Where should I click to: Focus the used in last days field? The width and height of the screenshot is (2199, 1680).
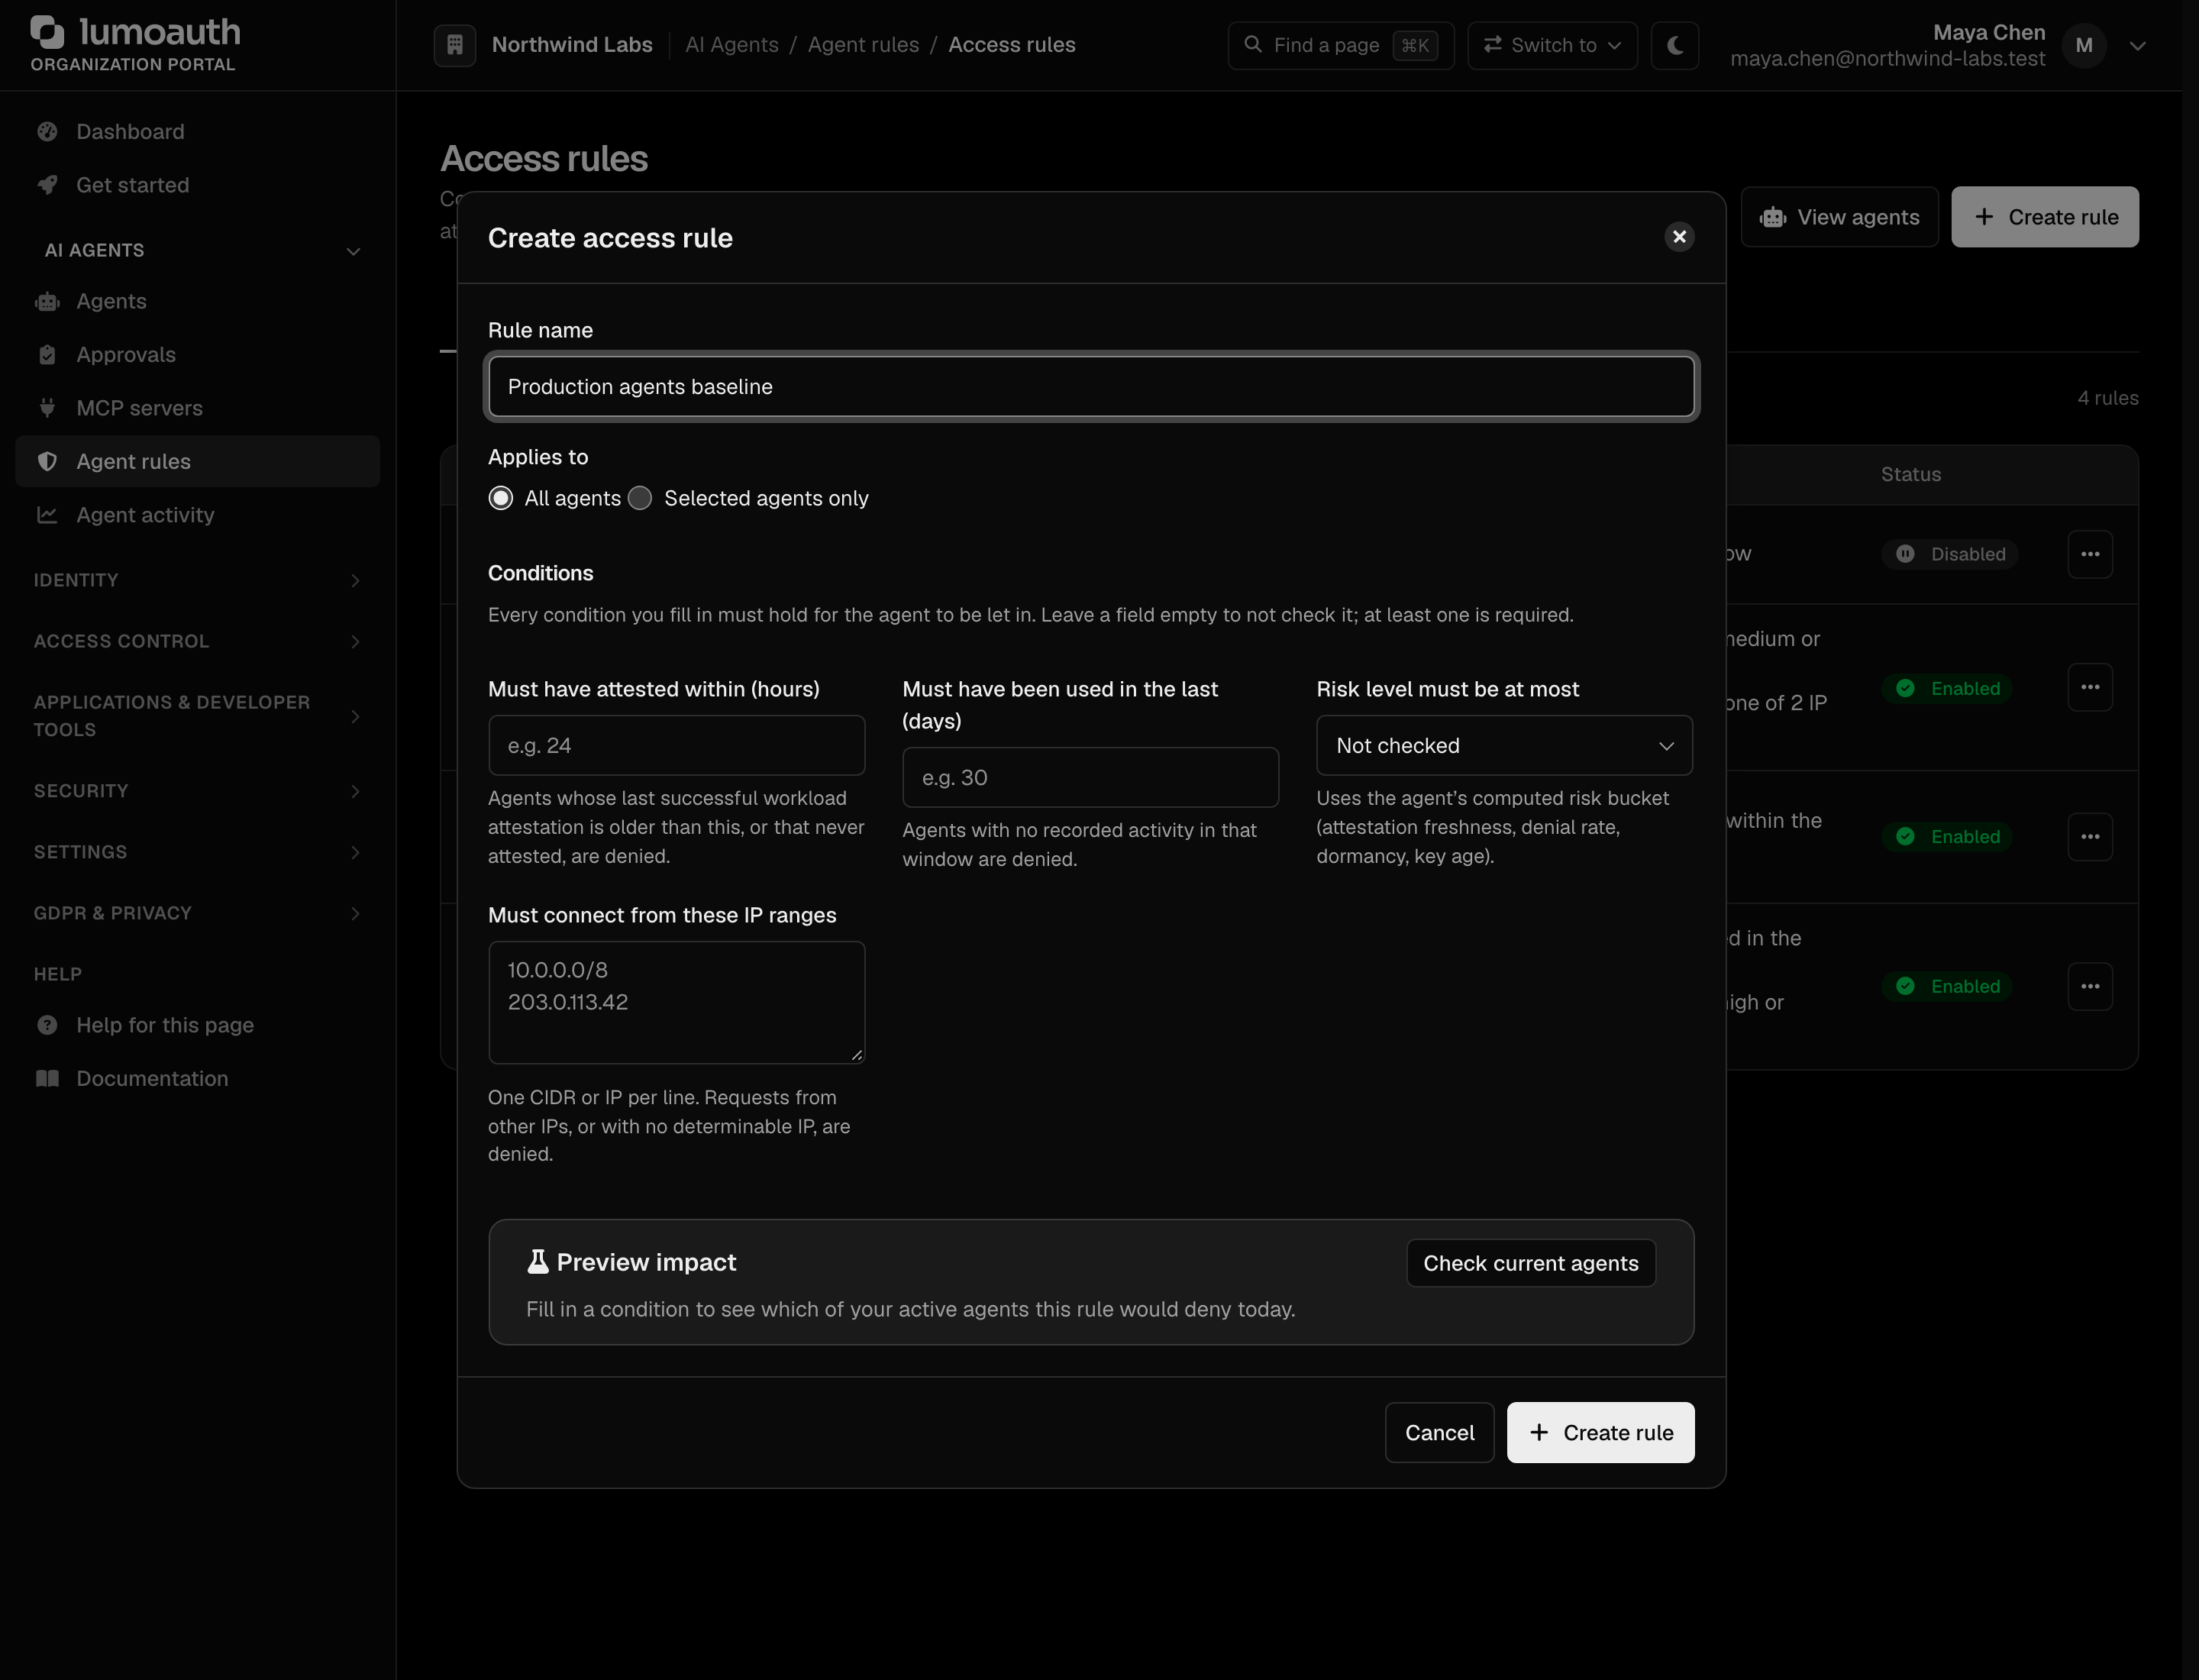point(1090,777)
